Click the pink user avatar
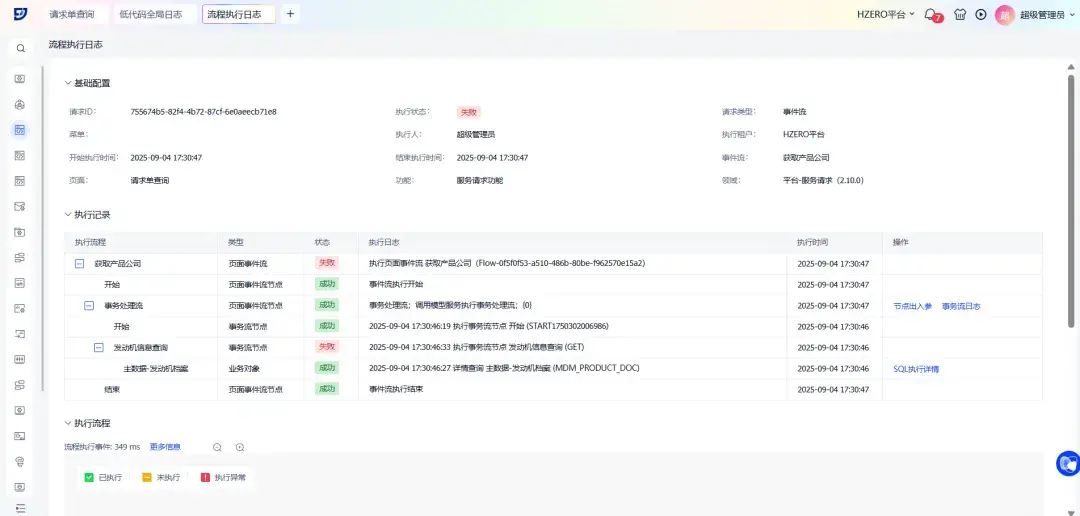This screenshot has width=1080, height=516. click(x=1005, y=14)
